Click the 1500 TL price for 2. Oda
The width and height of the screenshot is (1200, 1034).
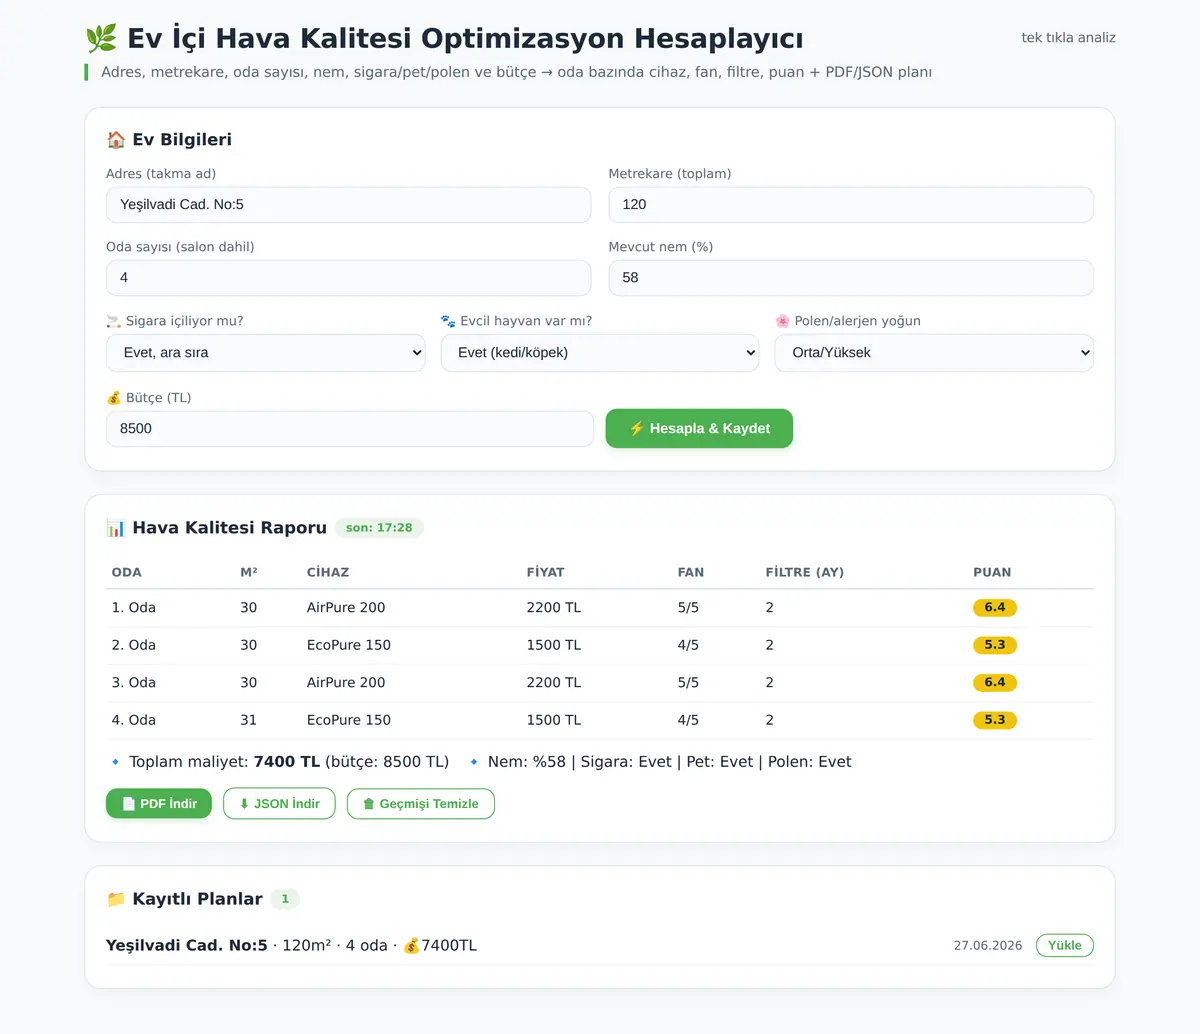coord(554,645)
